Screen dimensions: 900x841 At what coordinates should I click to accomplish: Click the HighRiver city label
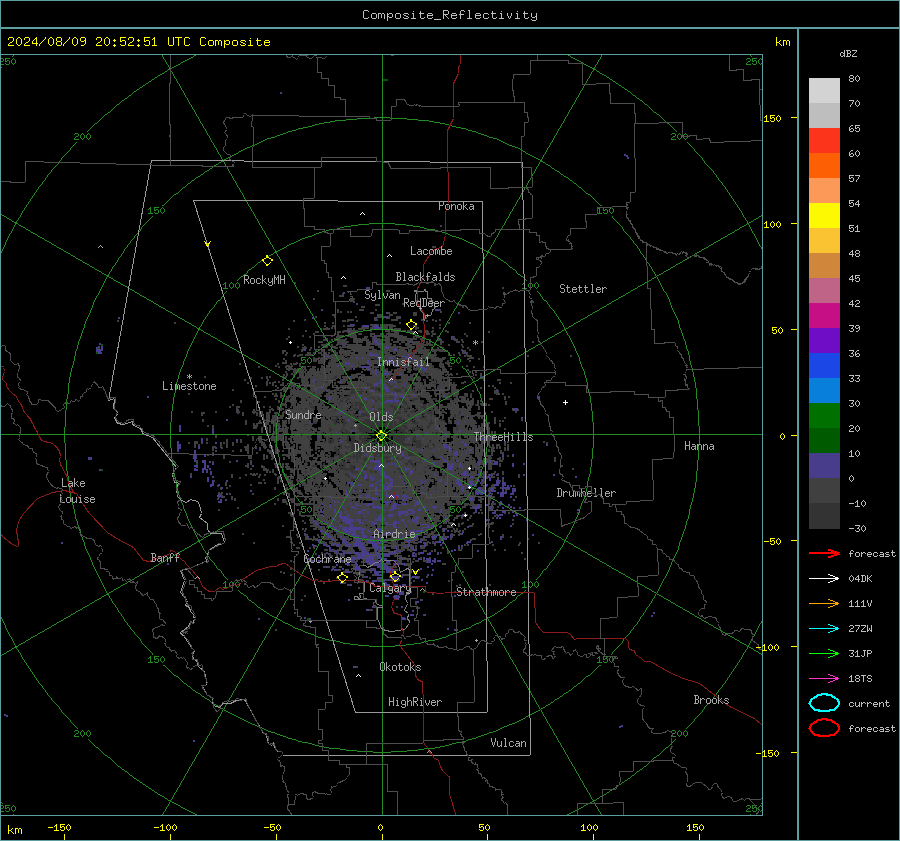tap(415, 702)
